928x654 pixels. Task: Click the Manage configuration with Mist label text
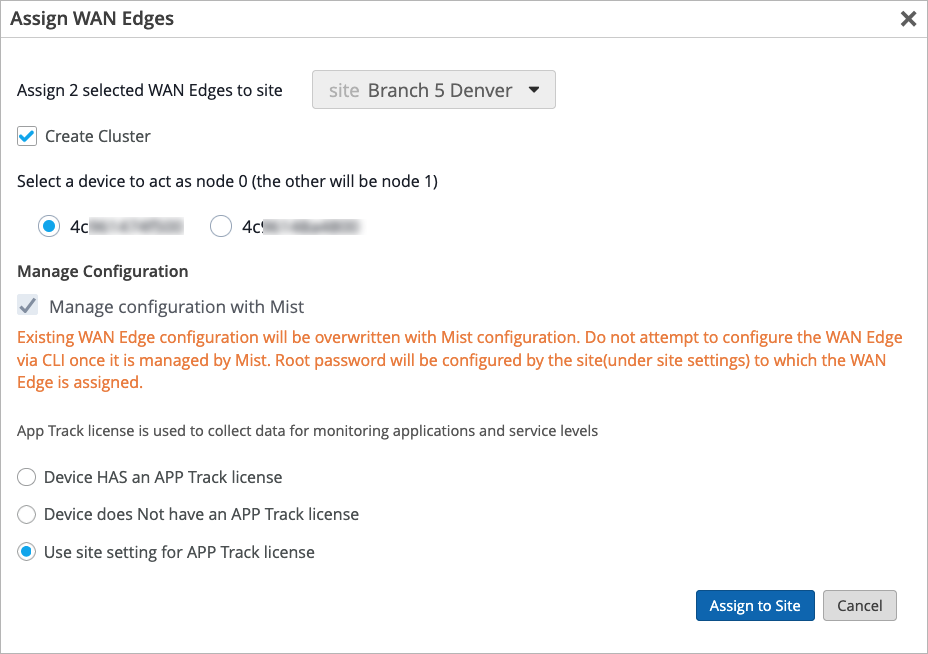coord(176,307)
